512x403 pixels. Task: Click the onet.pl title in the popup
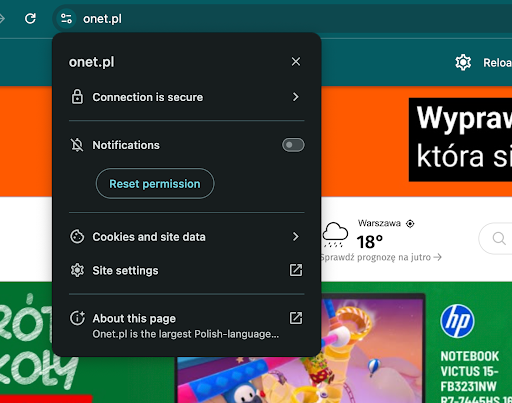click(92, 62)
